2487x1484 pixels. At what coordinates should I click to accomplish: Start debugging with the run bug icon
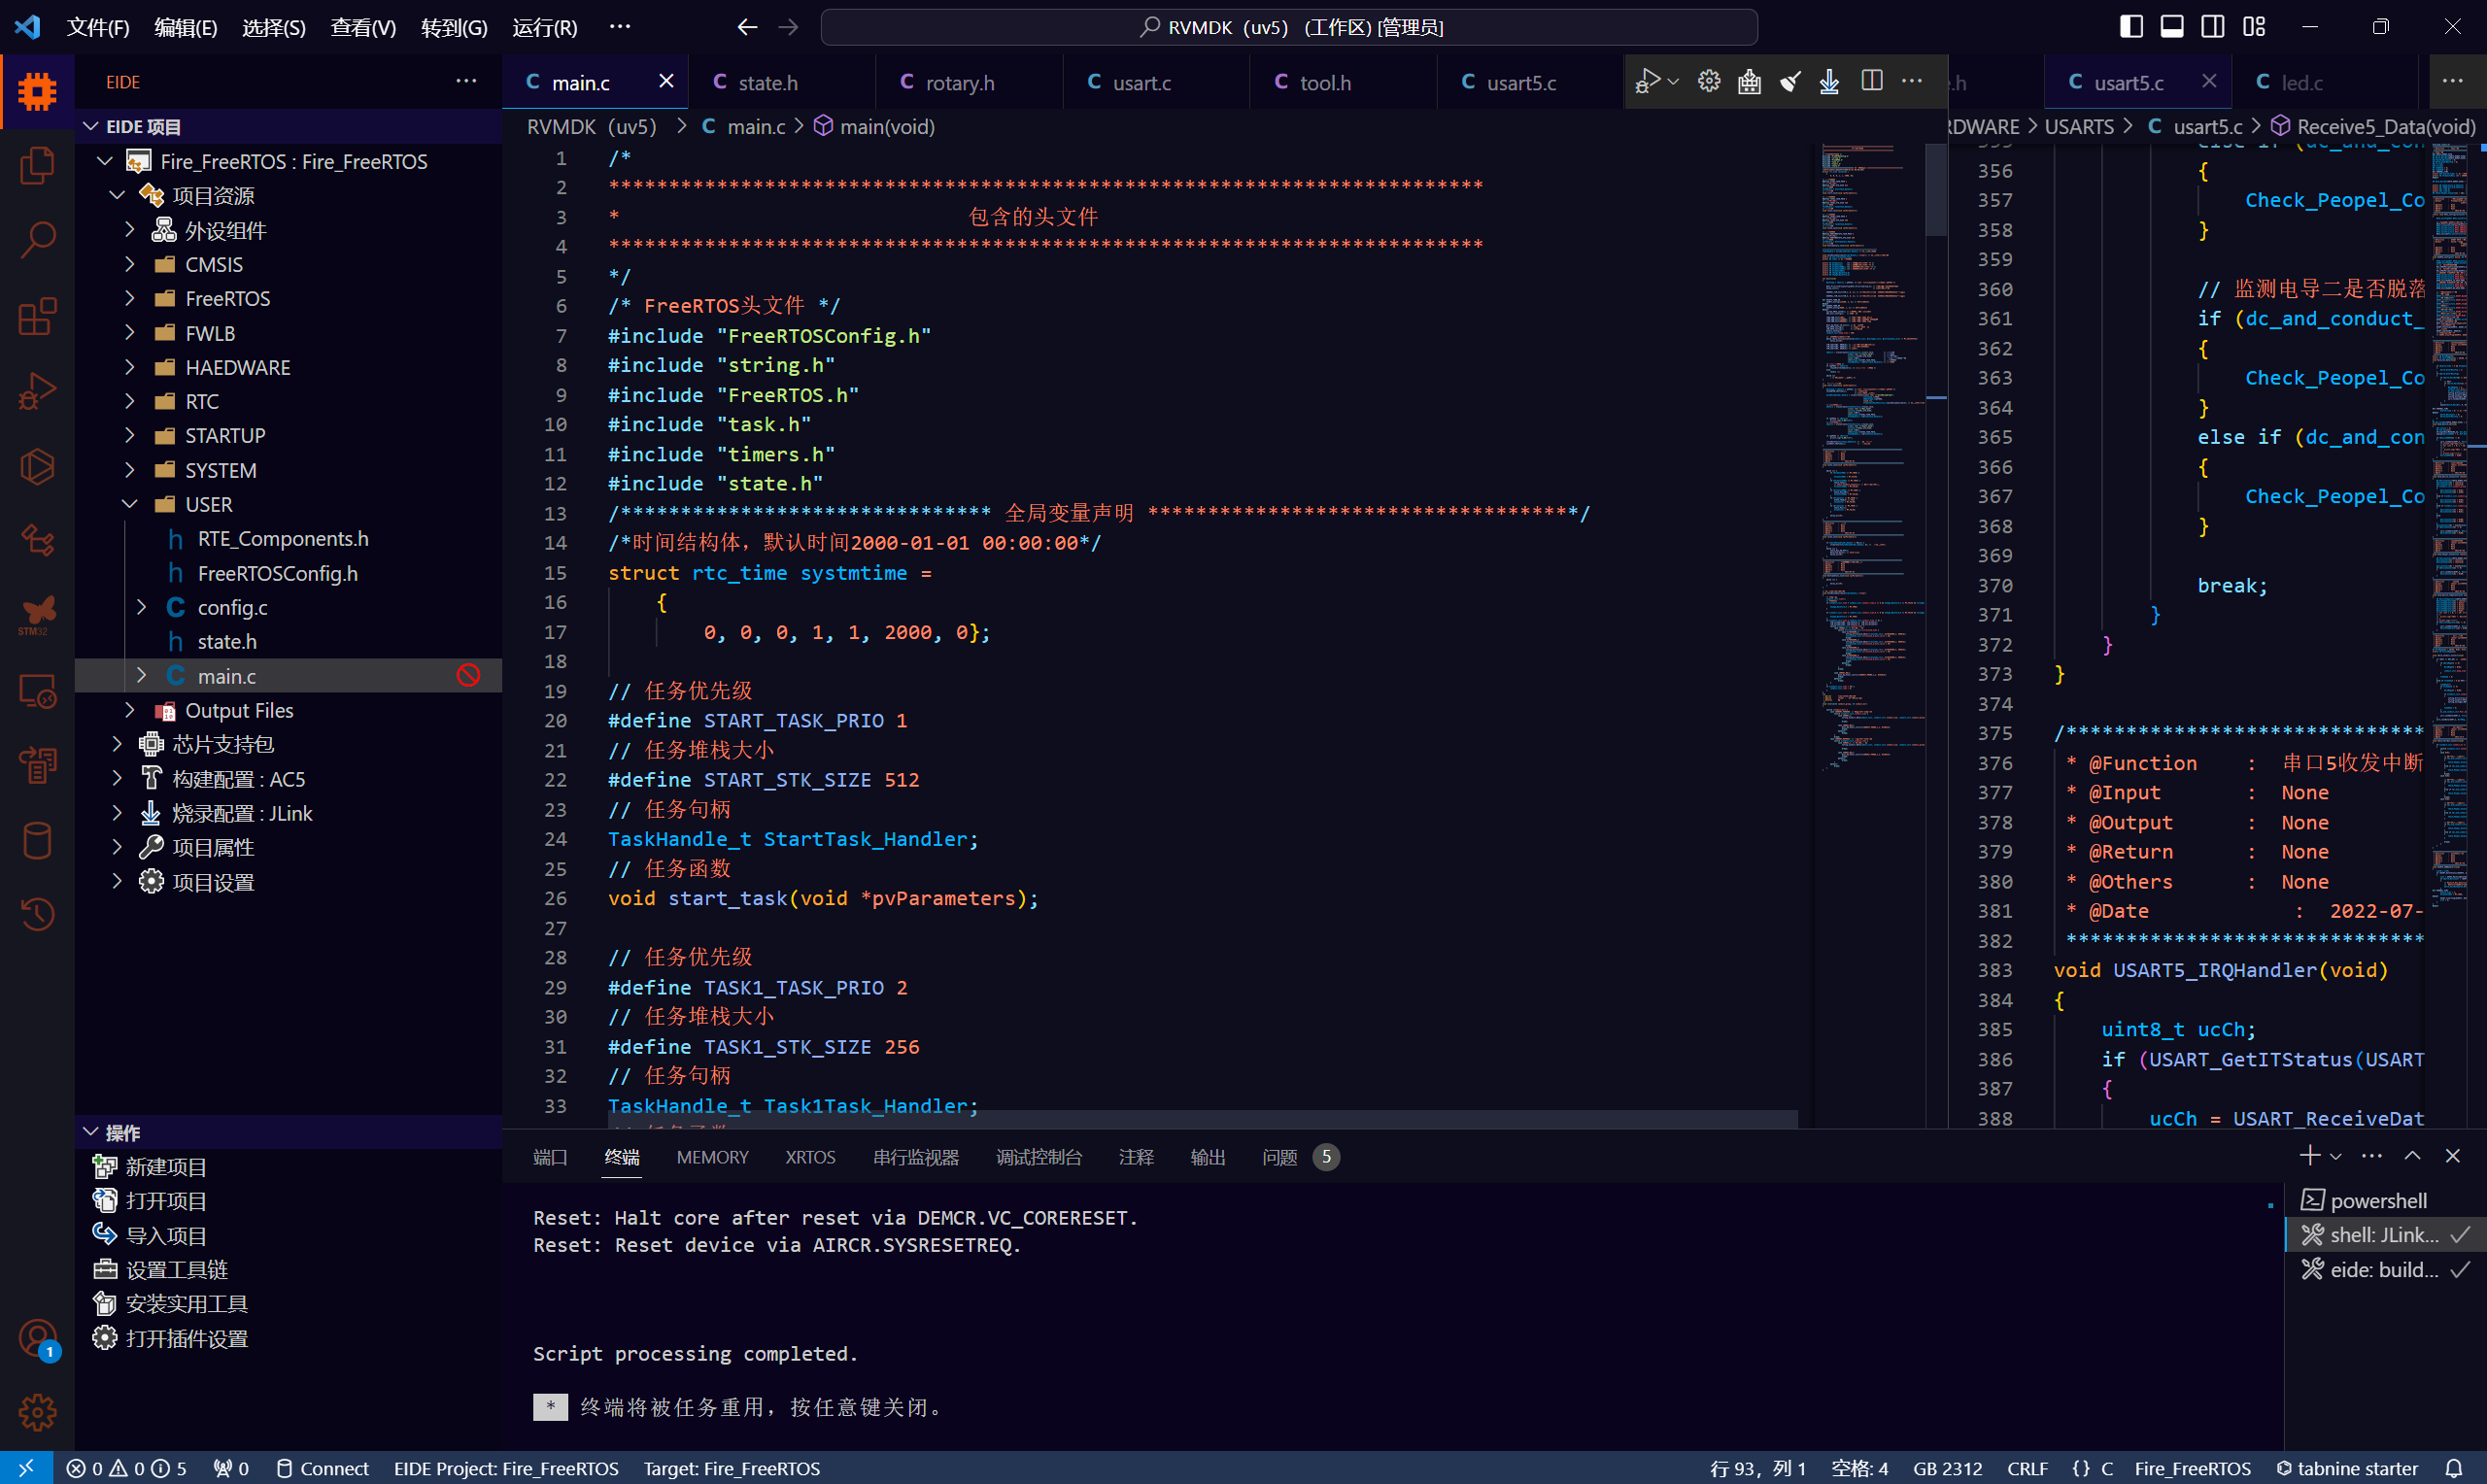1647,81
